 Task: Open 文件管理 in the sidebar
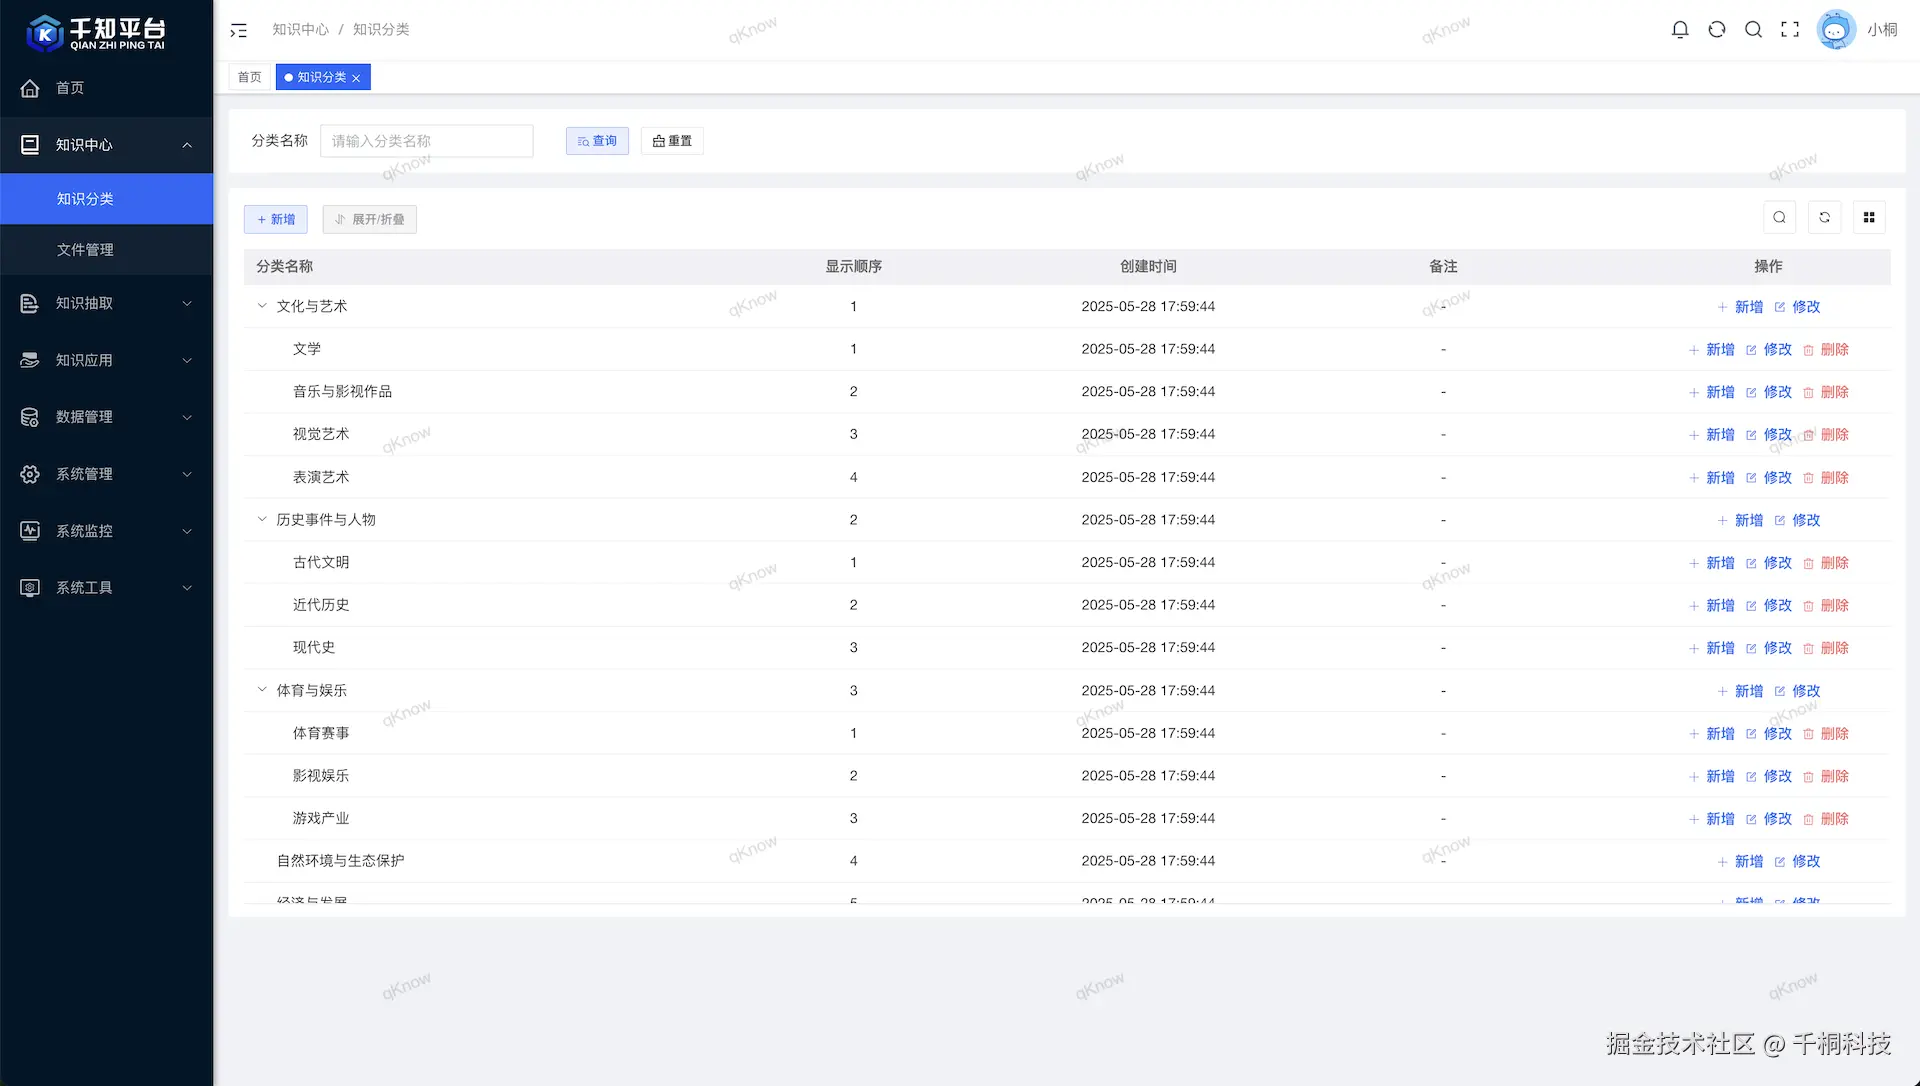point(86,250)
